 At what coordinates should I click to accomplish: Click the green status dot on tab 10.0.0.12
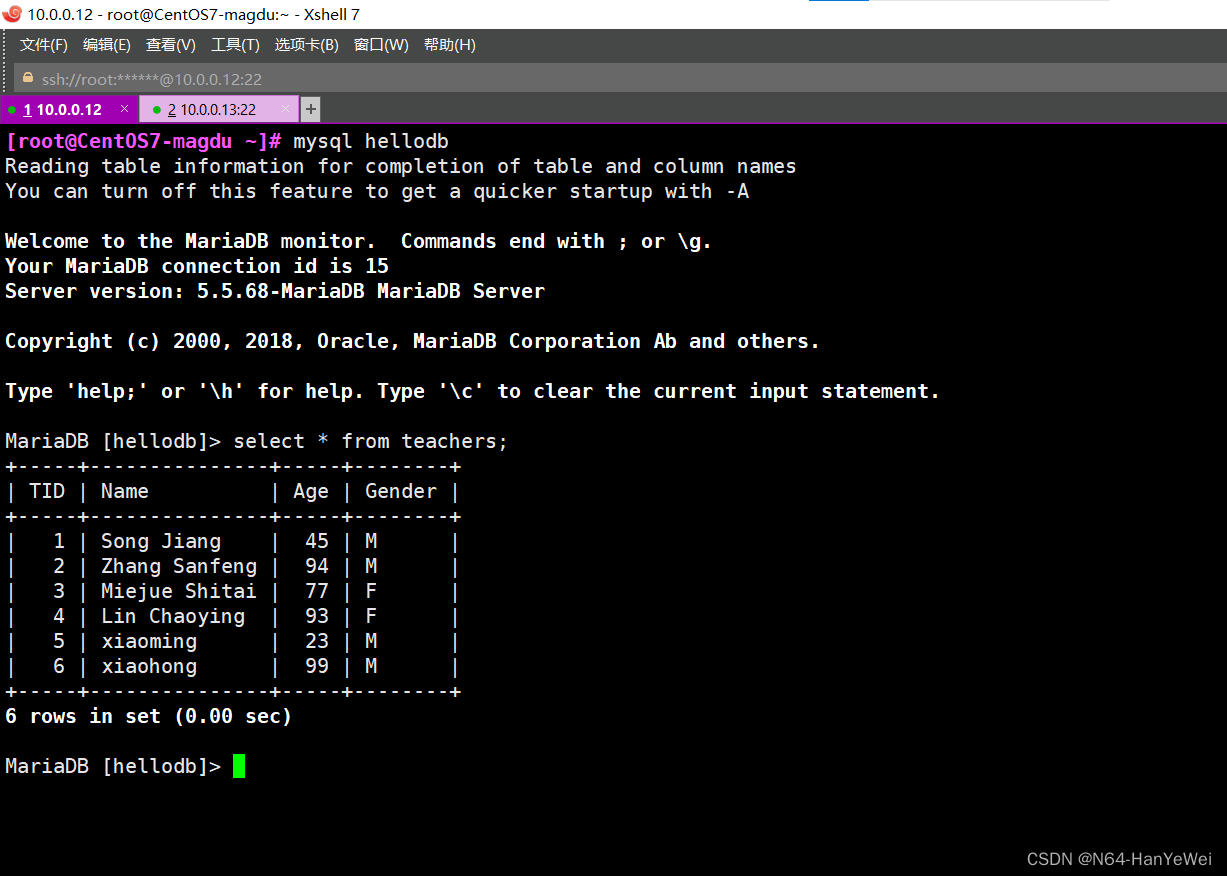pyautogui.click(x=11, y=110)
